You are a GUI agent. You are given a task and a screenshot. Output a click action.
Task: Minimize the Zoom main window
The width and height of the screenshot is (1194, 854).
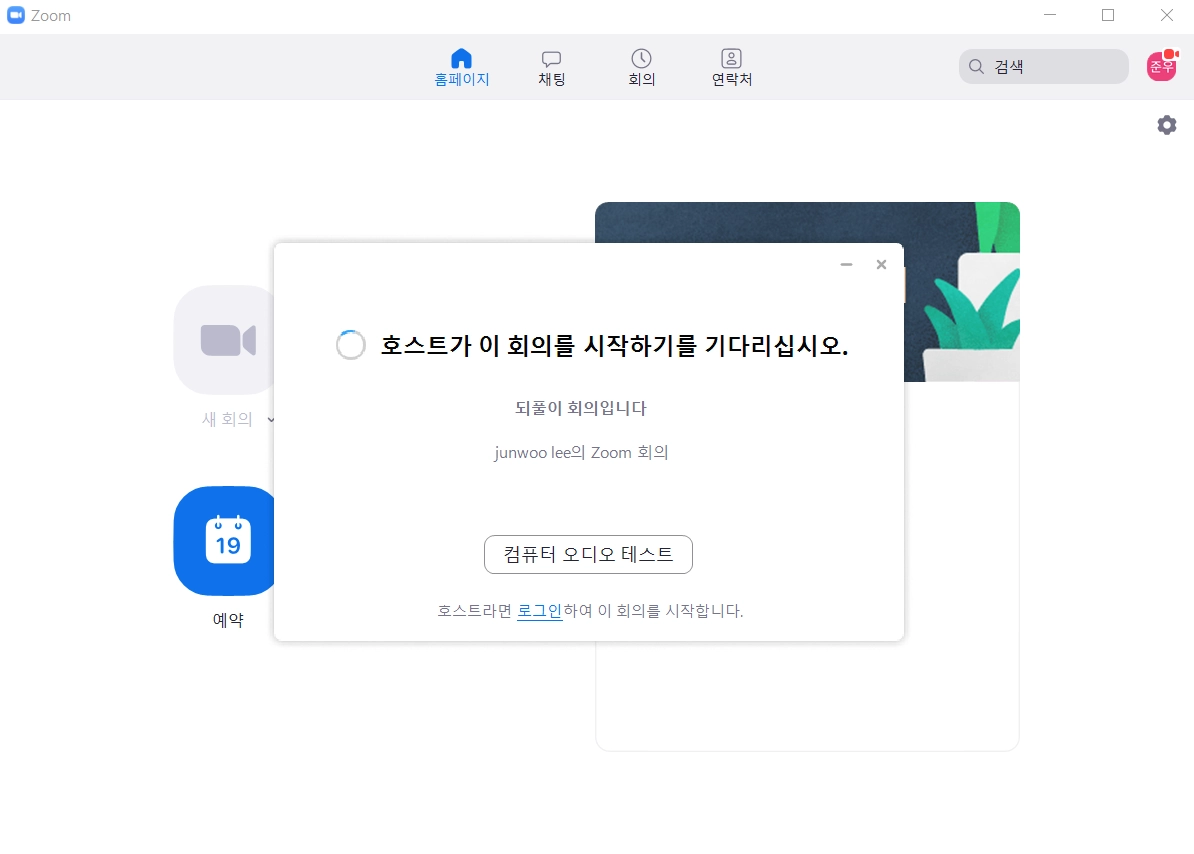point(1050,15)
